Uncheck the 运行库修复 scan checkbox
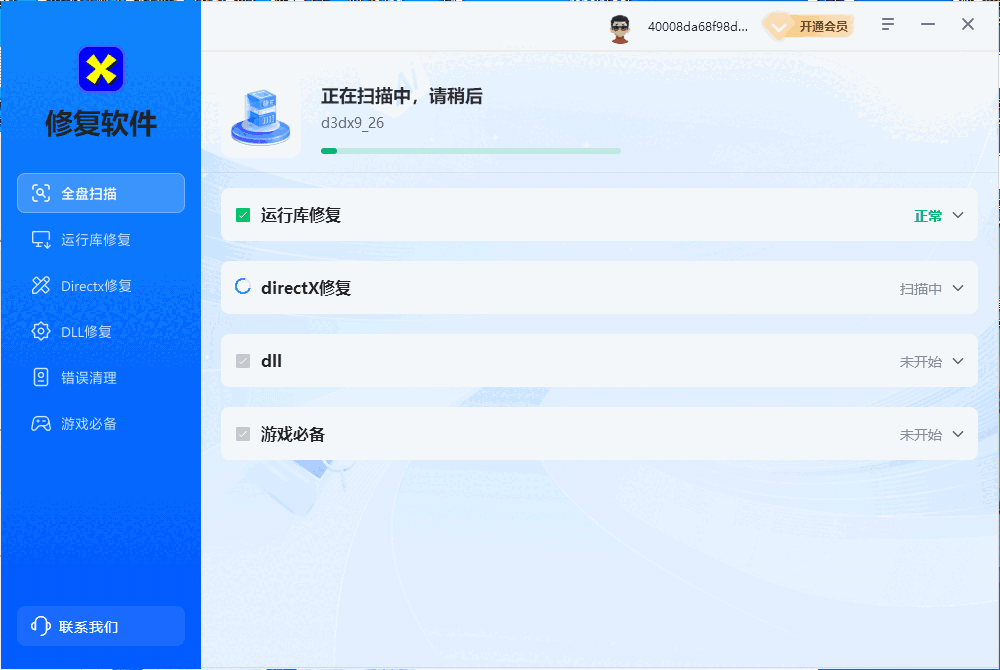The image size is (1000, 670). pos(242,214)
